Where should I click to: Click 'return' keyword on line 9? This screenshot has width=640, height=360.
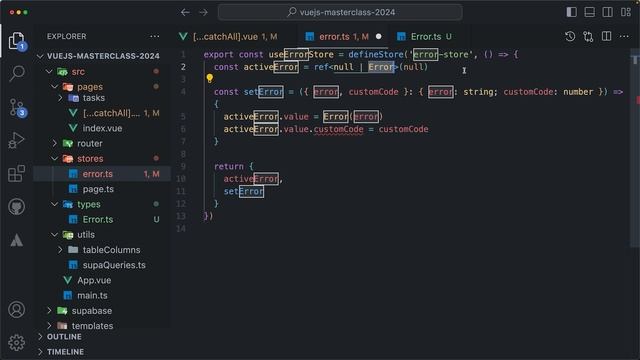click(229, 167)
